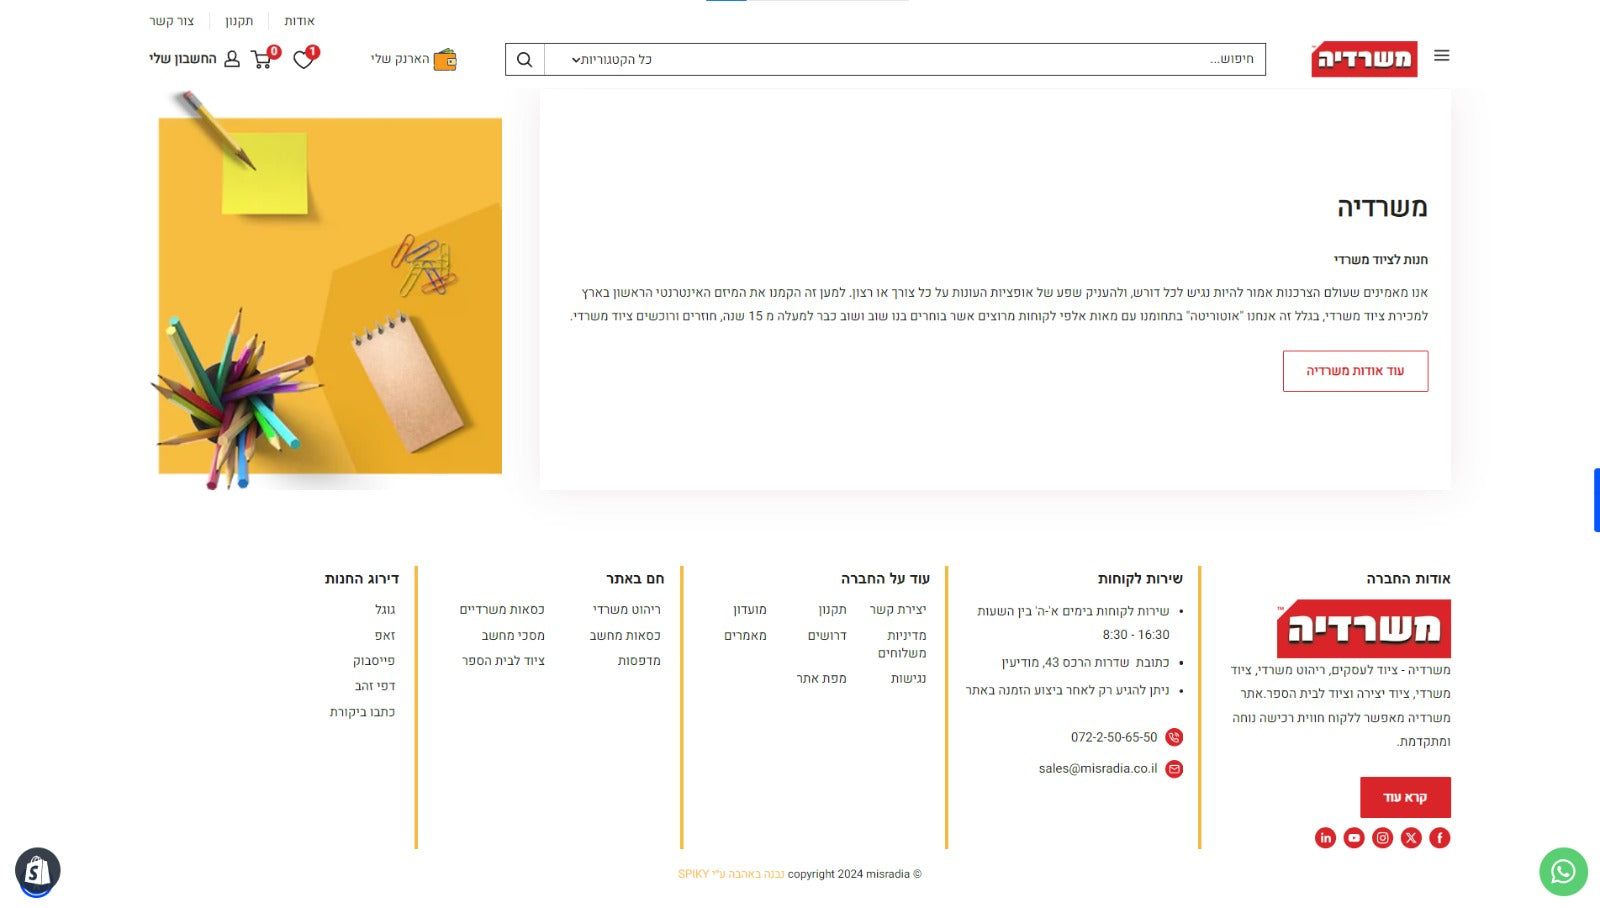Open the החשבון שלי account link
The image size is (1600, 908).
click(194, 59)
